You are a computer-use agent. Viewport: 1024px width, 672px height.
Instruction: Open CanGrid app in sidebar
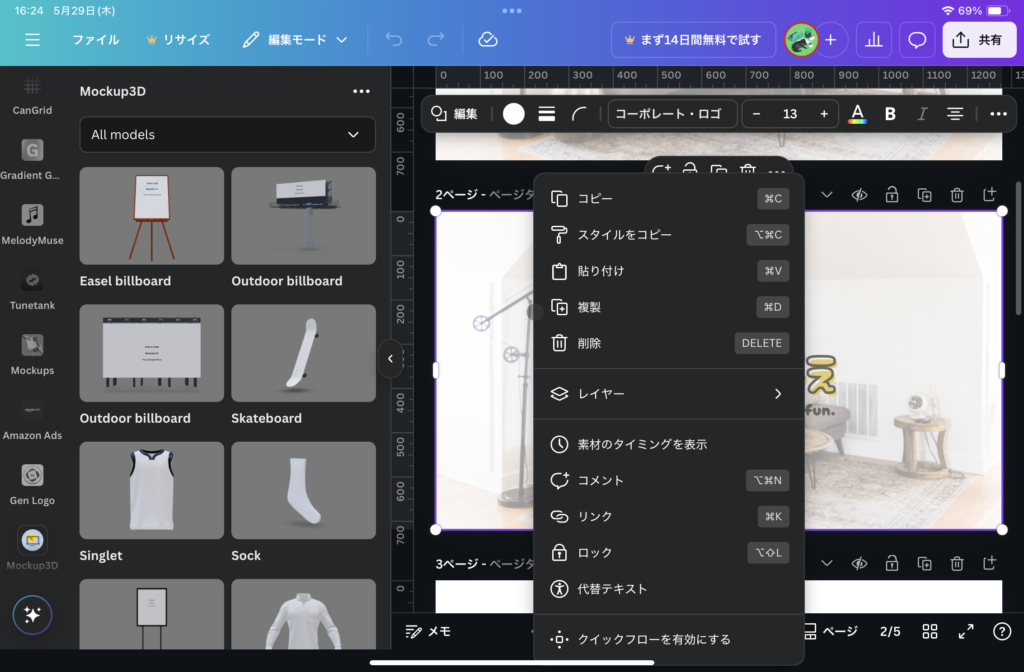(32, 95)
